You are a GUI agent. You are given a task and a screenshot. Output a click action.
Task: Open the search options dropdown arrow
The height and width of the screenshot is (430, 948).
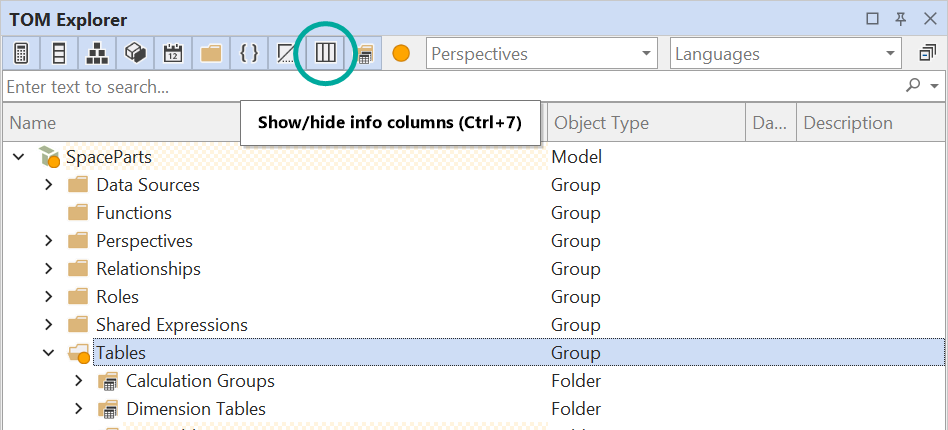pyautogui.click(x=935, y=87)
